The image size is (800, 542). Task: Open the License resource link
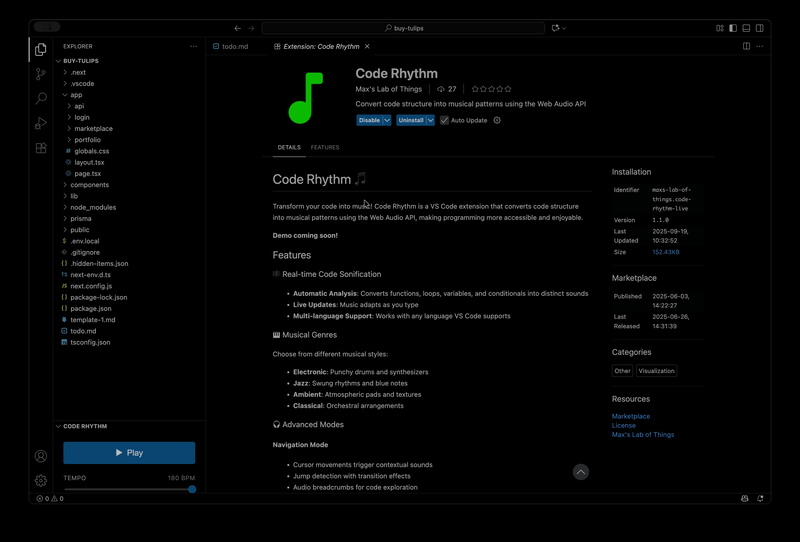[623, 426]
